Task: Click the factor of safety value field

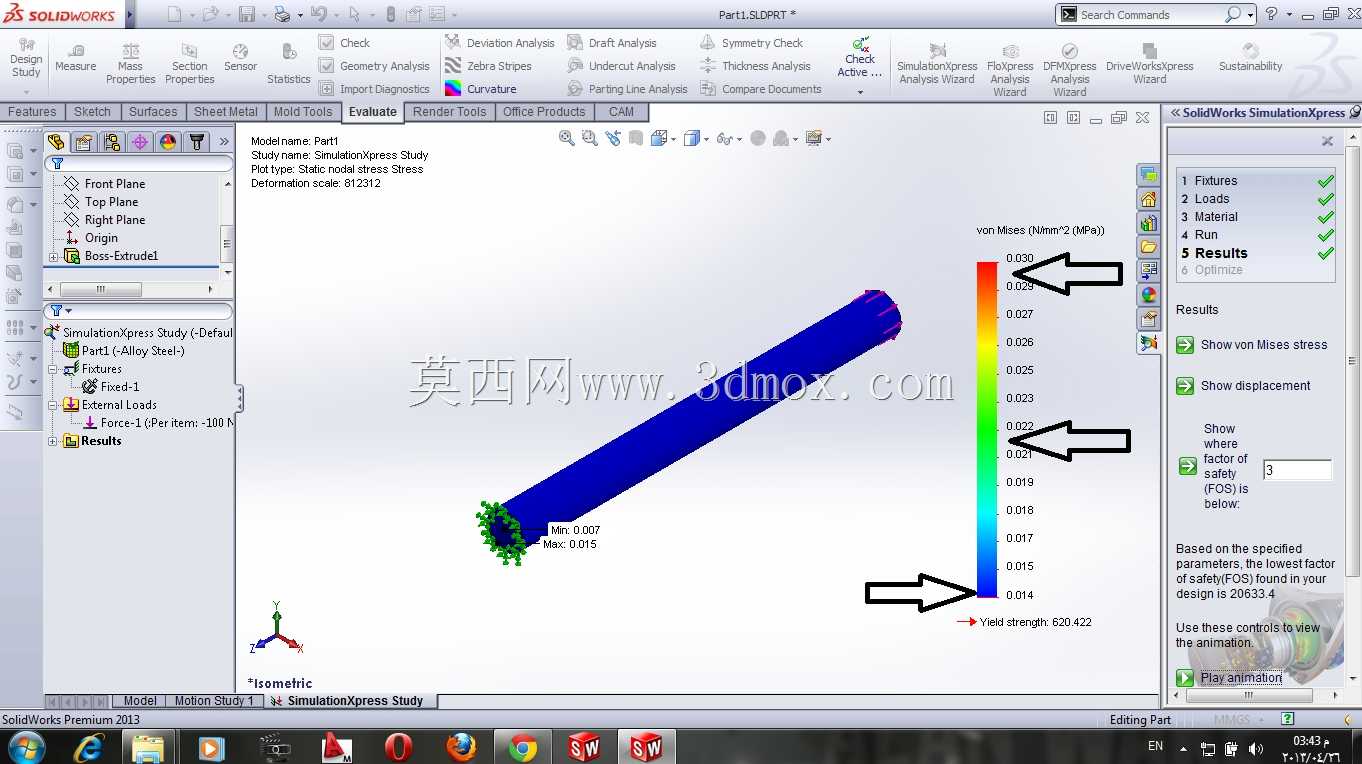Action: click(x=1297, y=470)
